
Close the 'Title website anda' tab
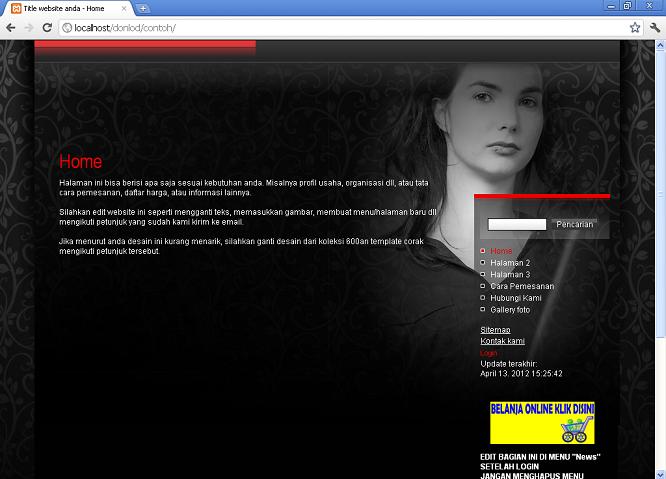pyautogui.click(x=124, y=8)
